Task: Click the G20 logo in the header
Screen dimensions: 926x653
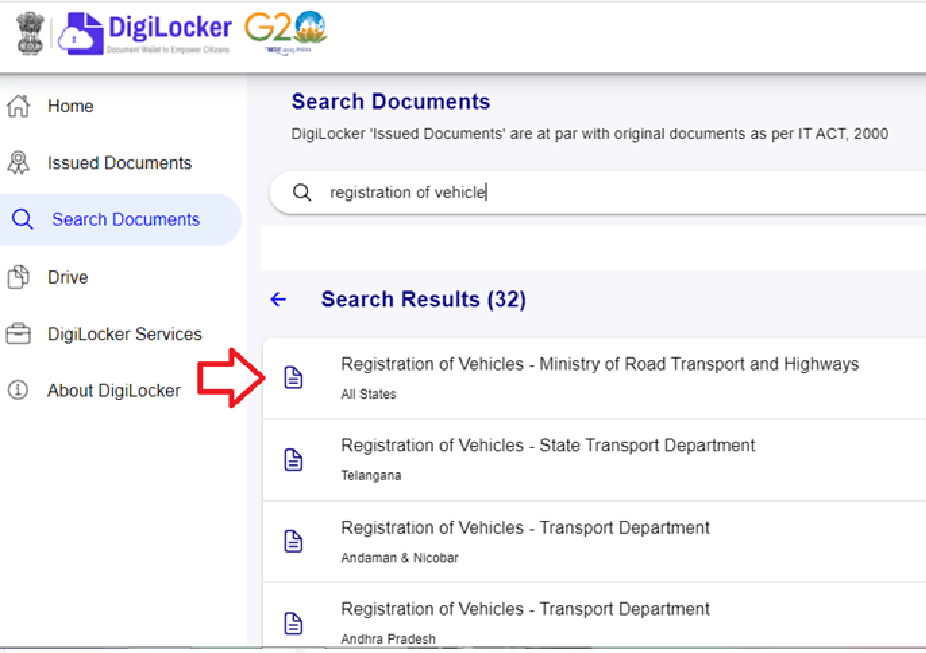Action: (283, 32)
